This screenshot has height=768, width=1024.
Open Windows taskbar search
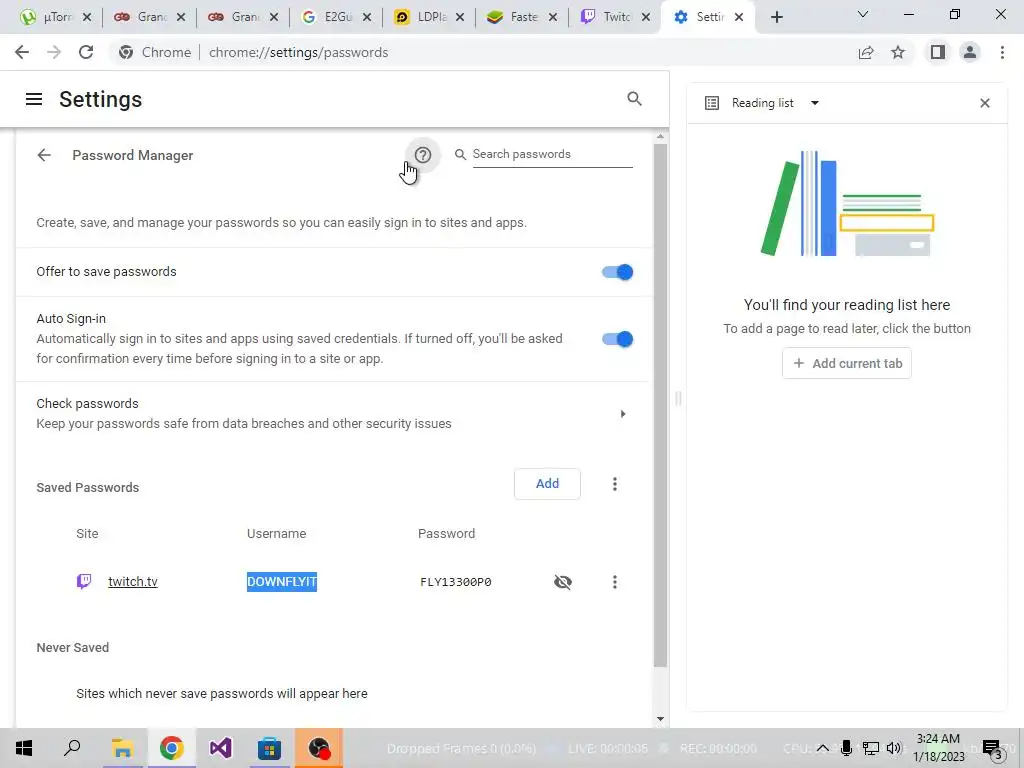(x=72, y=748)
